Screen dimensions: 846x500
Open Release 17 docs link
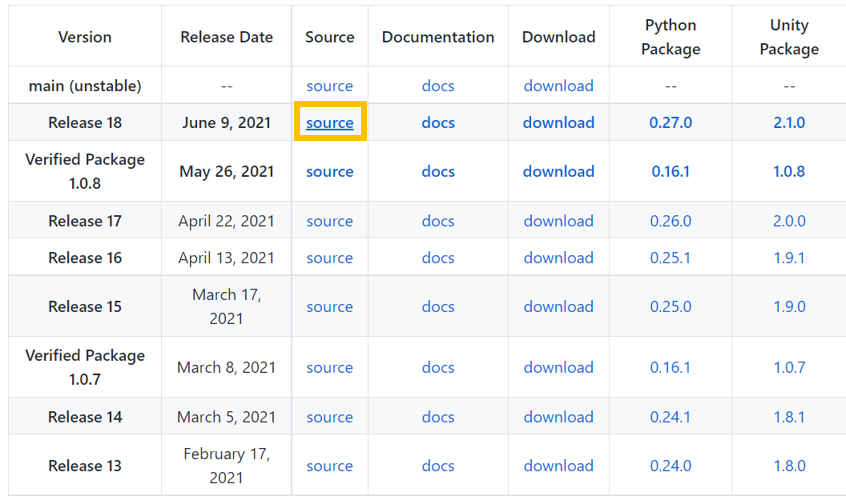[438, 221]
